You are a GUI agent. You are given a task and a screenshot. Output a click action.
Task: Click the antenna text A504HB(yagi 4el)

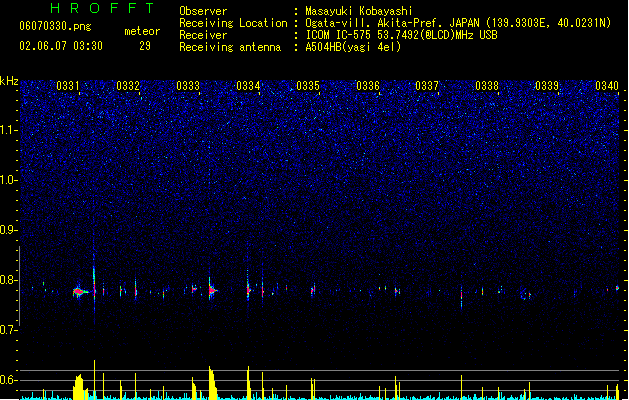pos(353,47)
